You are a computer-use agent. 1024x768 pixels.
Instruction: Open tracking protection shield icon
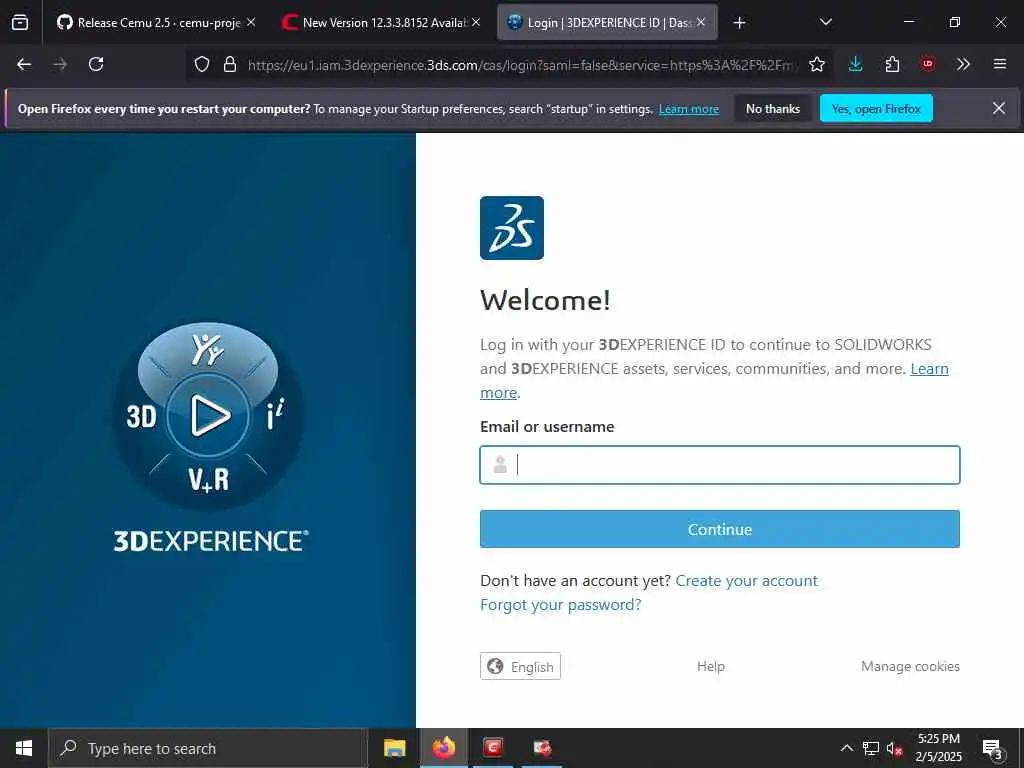point(202,64)
